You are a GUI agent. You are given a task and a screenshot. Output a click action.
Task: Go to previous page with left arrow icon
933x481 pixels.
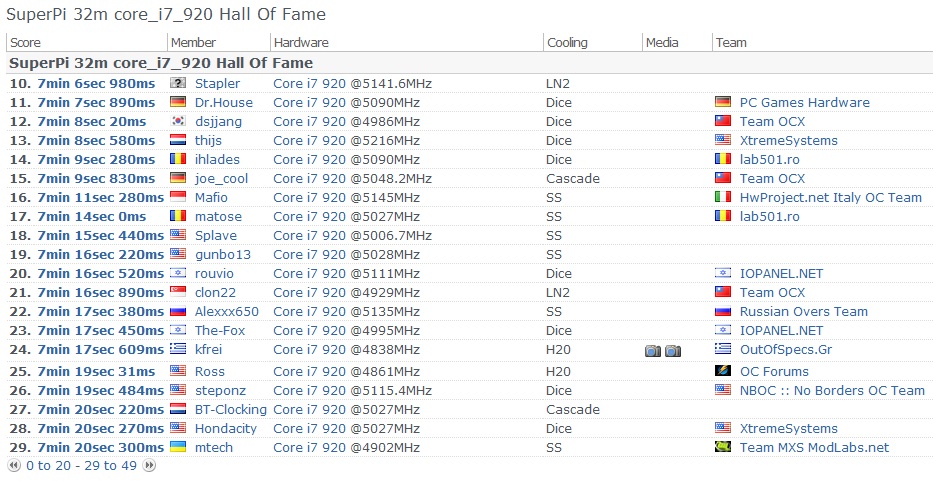point(14,466)
